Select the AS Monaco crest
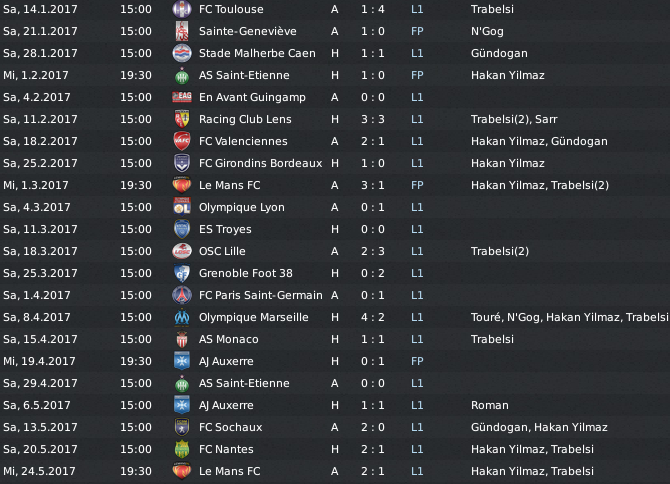The width and height of the screenshot is (670, 484). [182, 339]
